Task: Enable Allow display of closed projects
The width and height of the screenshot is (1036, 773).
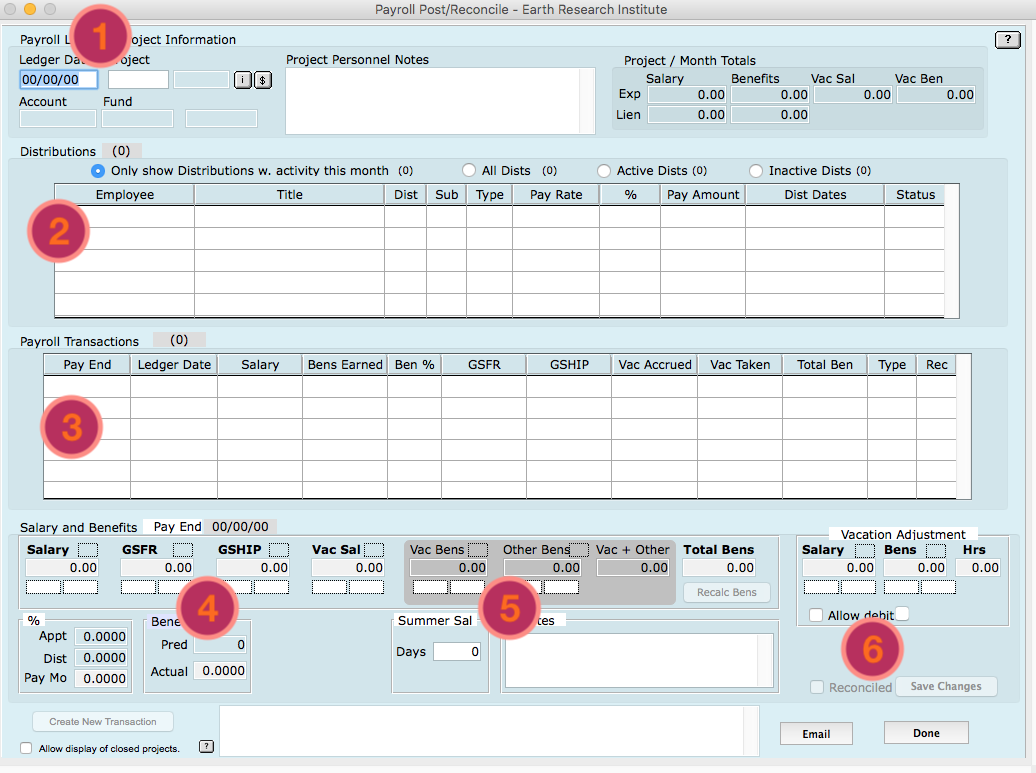Action: tap(26, 748)
